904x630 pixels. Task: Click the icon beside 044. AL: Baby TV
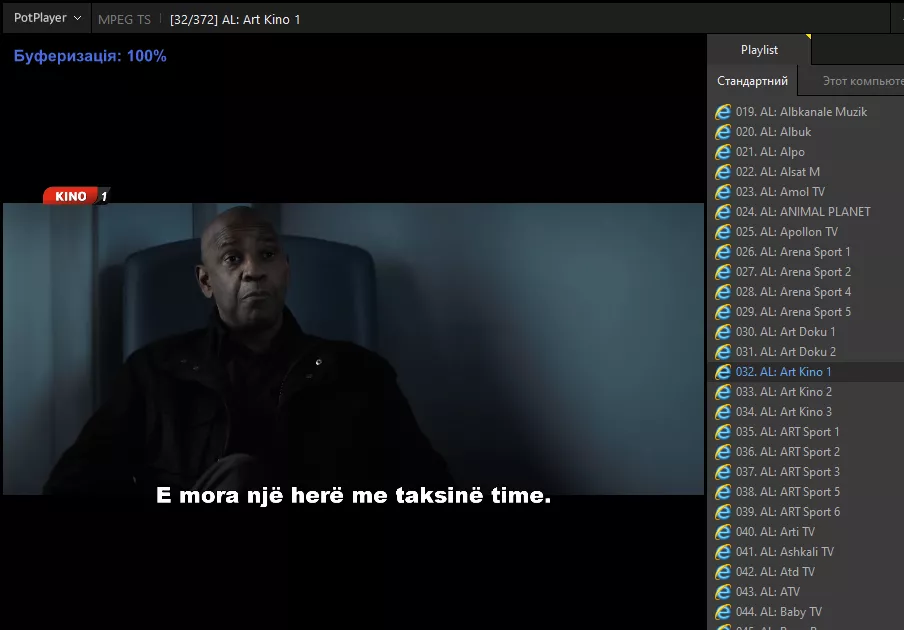pos(723,612)
